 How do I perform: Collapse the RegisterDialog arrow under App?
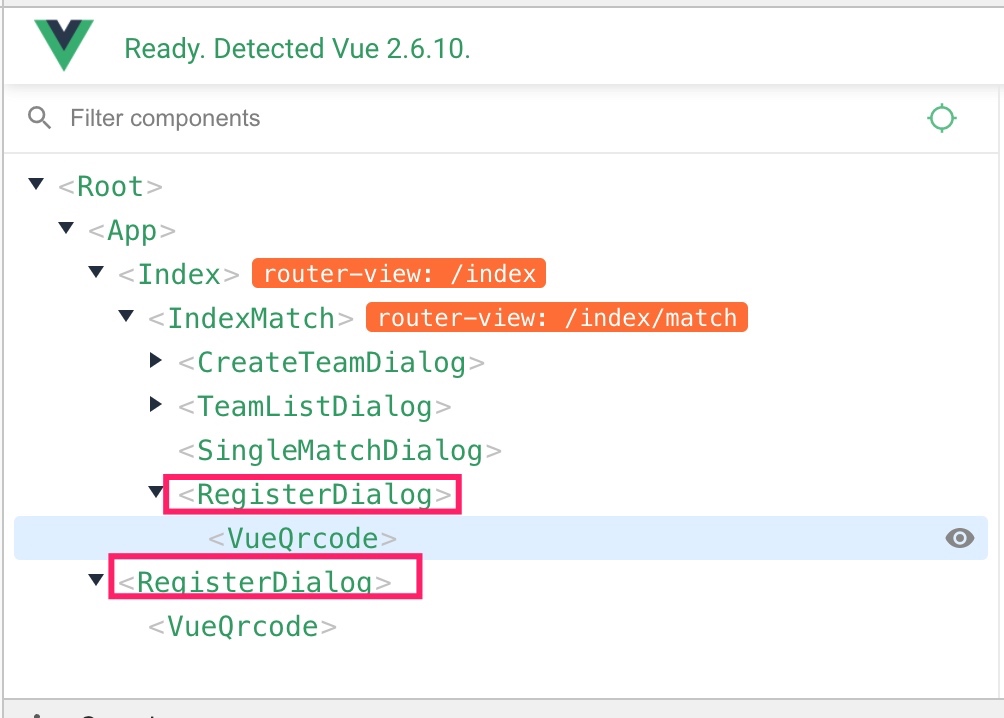(96, 580)
